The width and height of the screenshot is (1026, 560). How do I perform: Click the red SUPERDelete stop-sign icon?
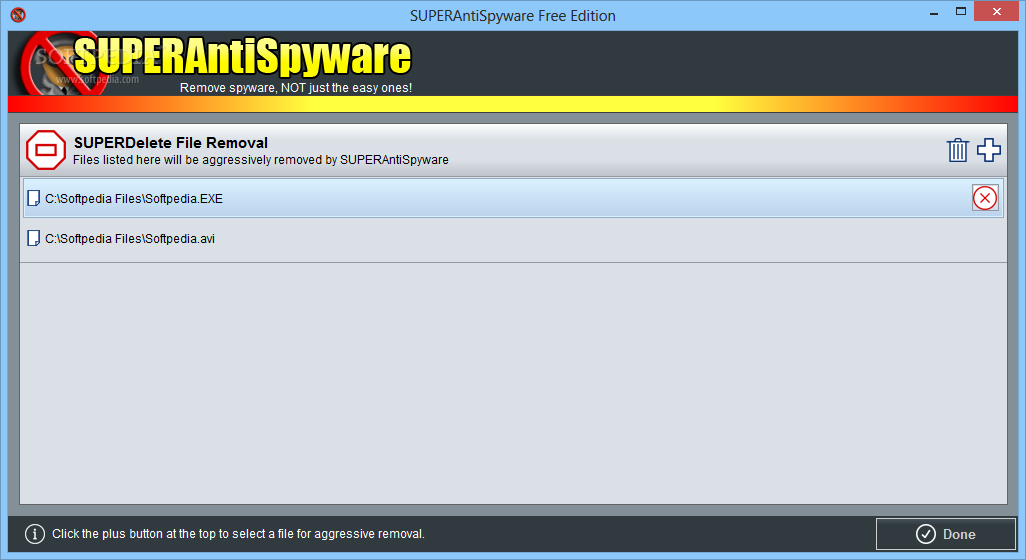pos(46,150)
